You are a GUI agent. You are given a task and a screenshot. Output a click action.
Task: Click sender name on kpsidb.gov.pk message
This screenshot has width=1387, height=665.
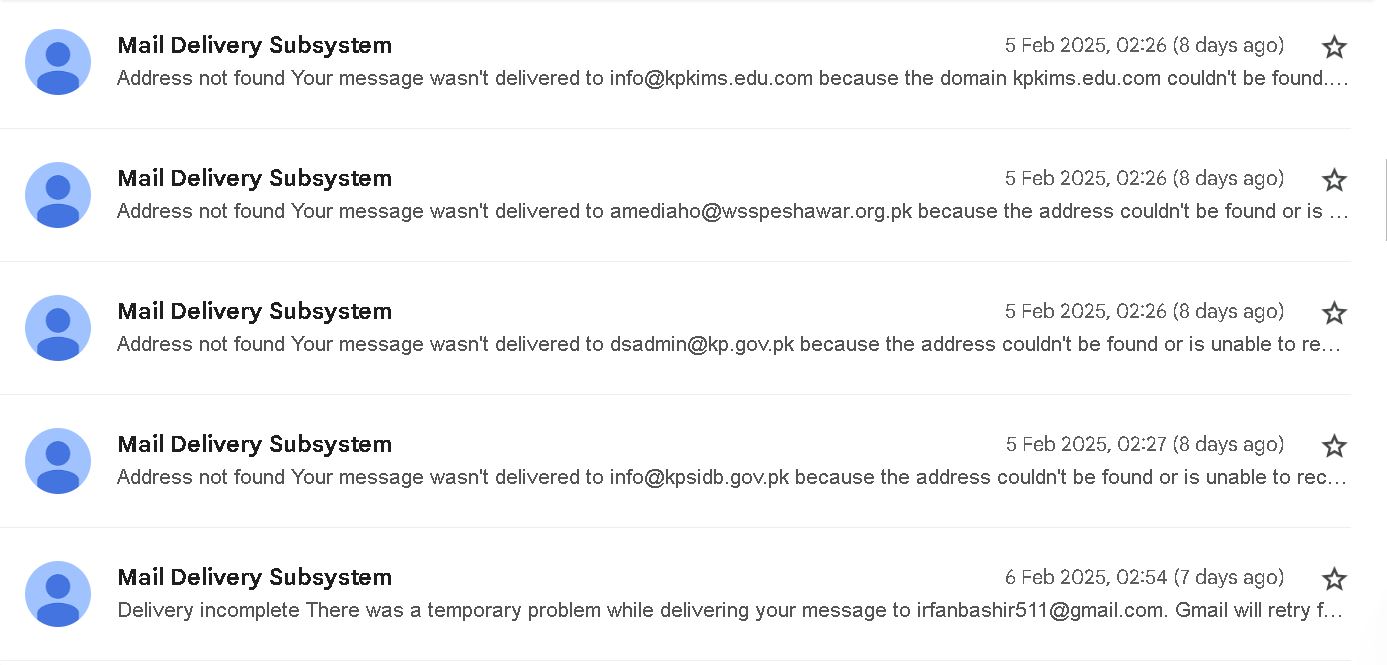coord(254,444)
